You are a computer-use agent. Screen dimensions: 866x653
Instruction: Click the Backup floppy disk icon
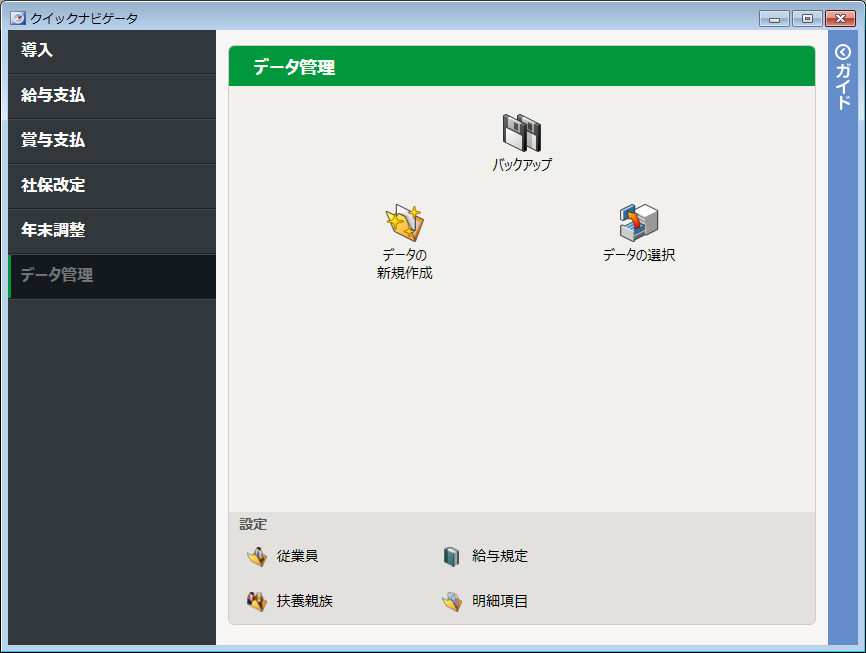[x=521, y=133]
